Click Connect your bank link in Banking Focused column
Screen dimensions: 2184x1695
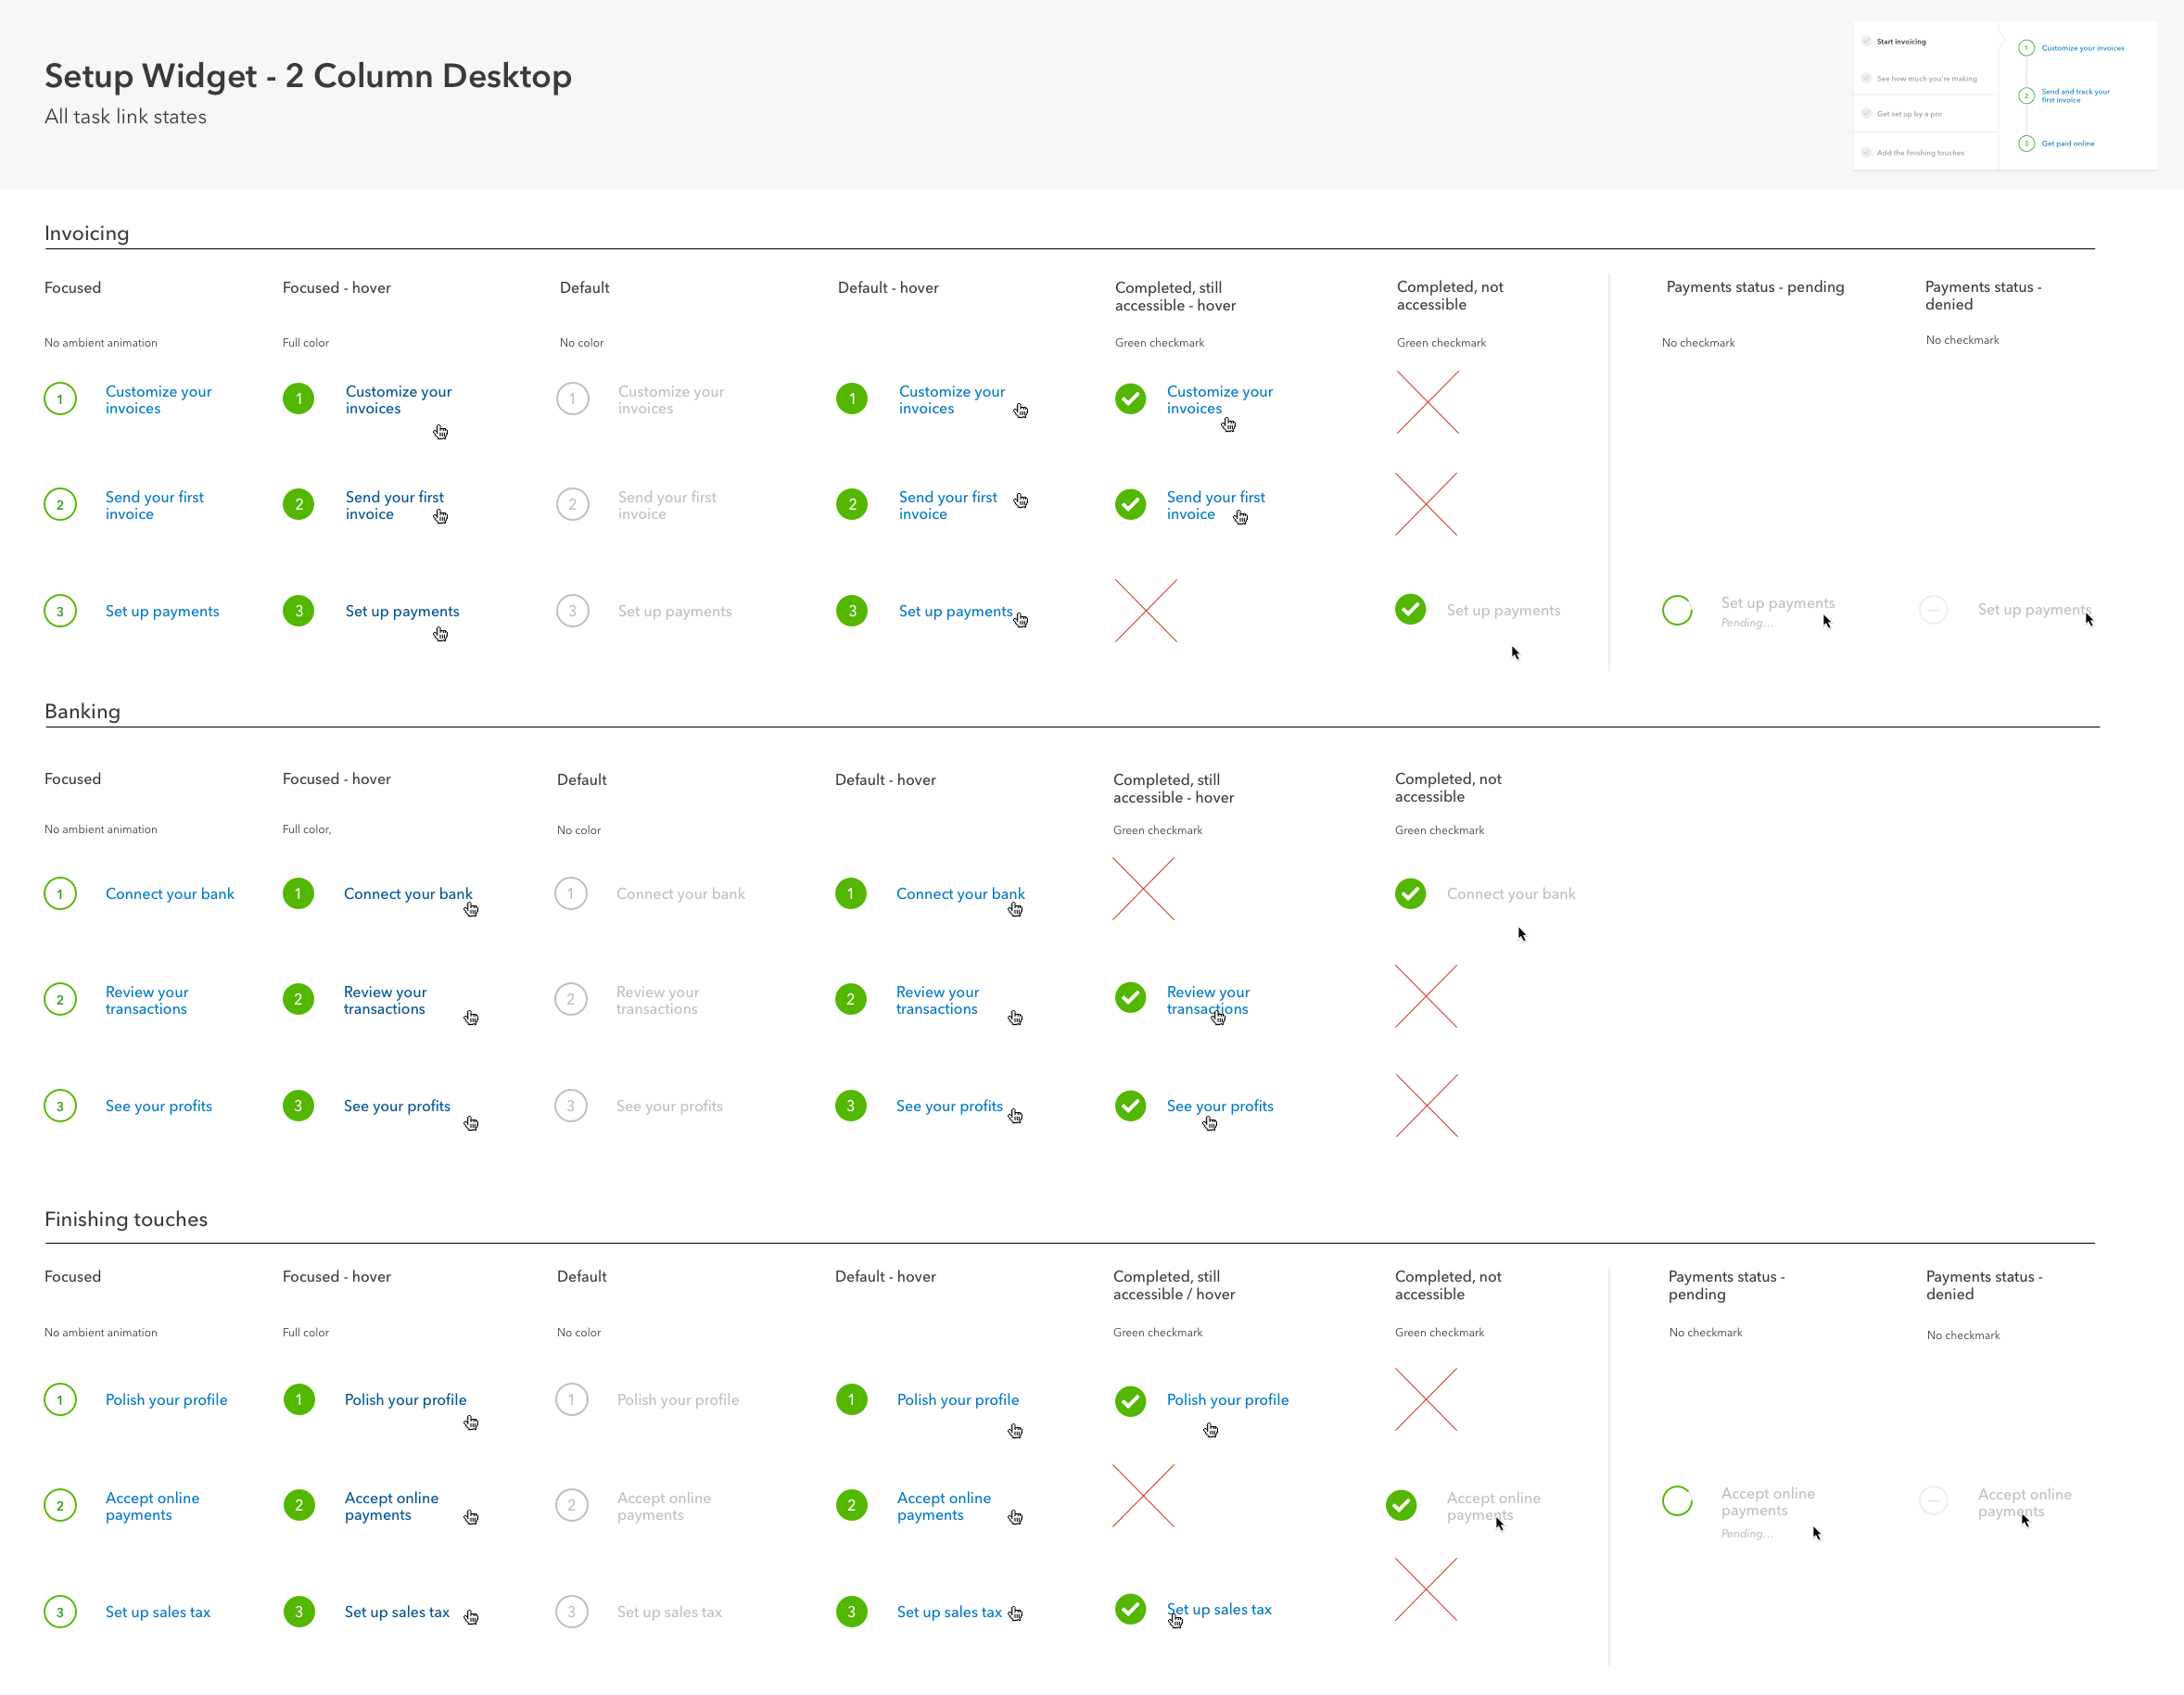pos(169,894)
